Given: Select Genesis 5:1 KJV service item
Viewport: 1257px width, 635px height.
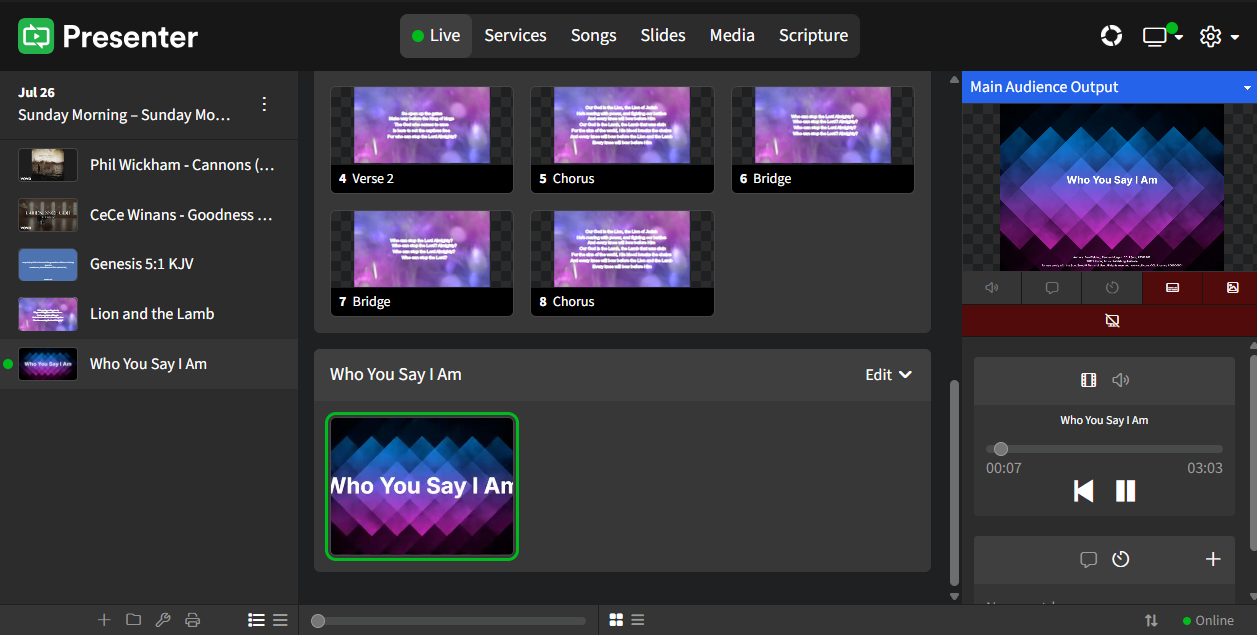Looking at the screenshot, I should pyautogui.click(x=149, y=265).
